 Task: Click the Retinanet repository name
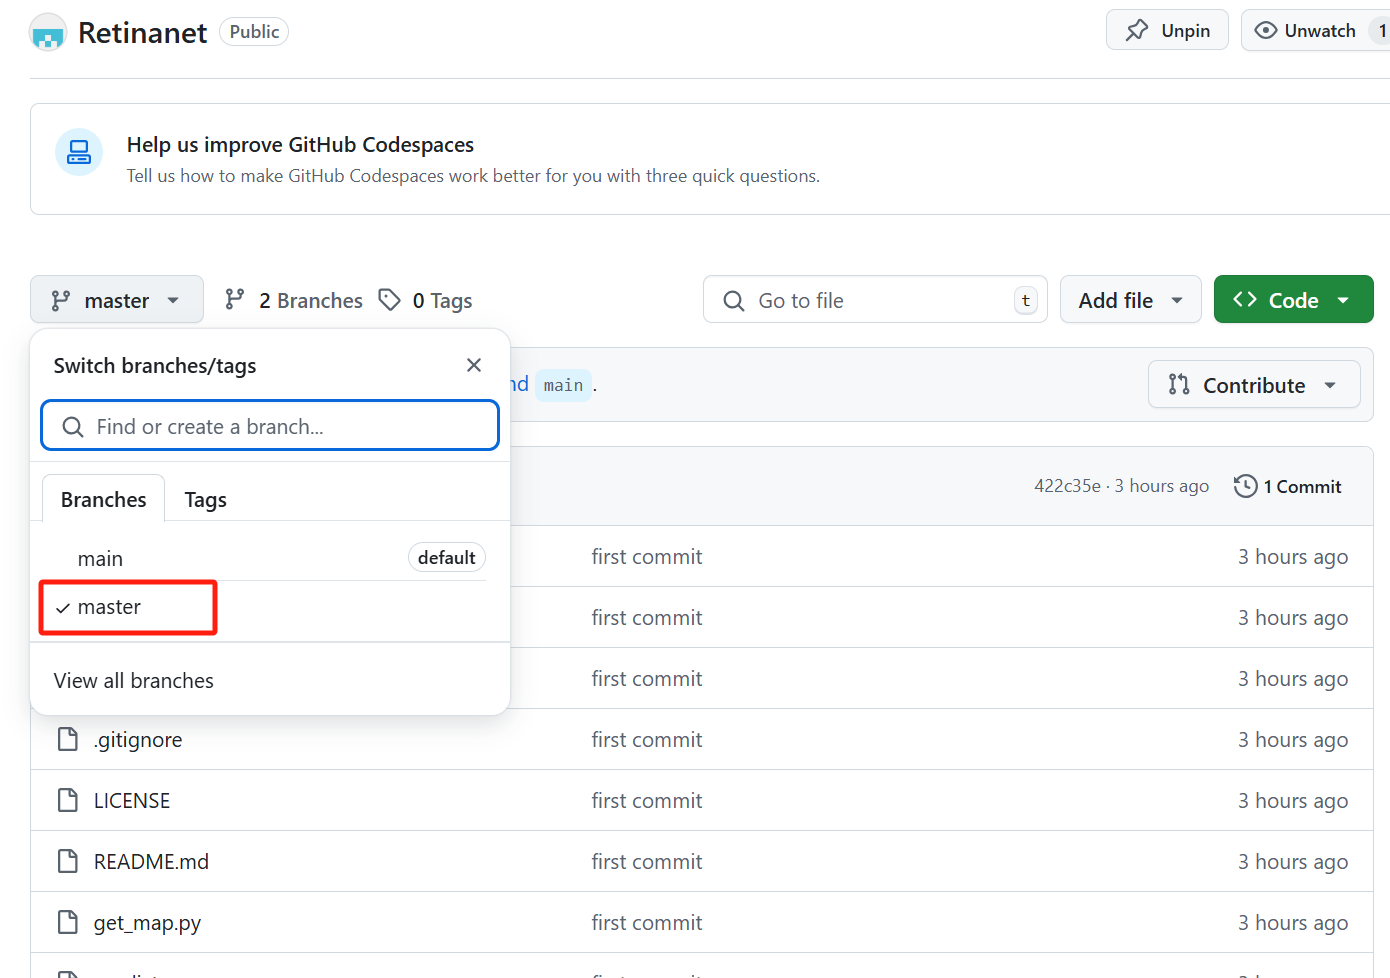point(142,33)
